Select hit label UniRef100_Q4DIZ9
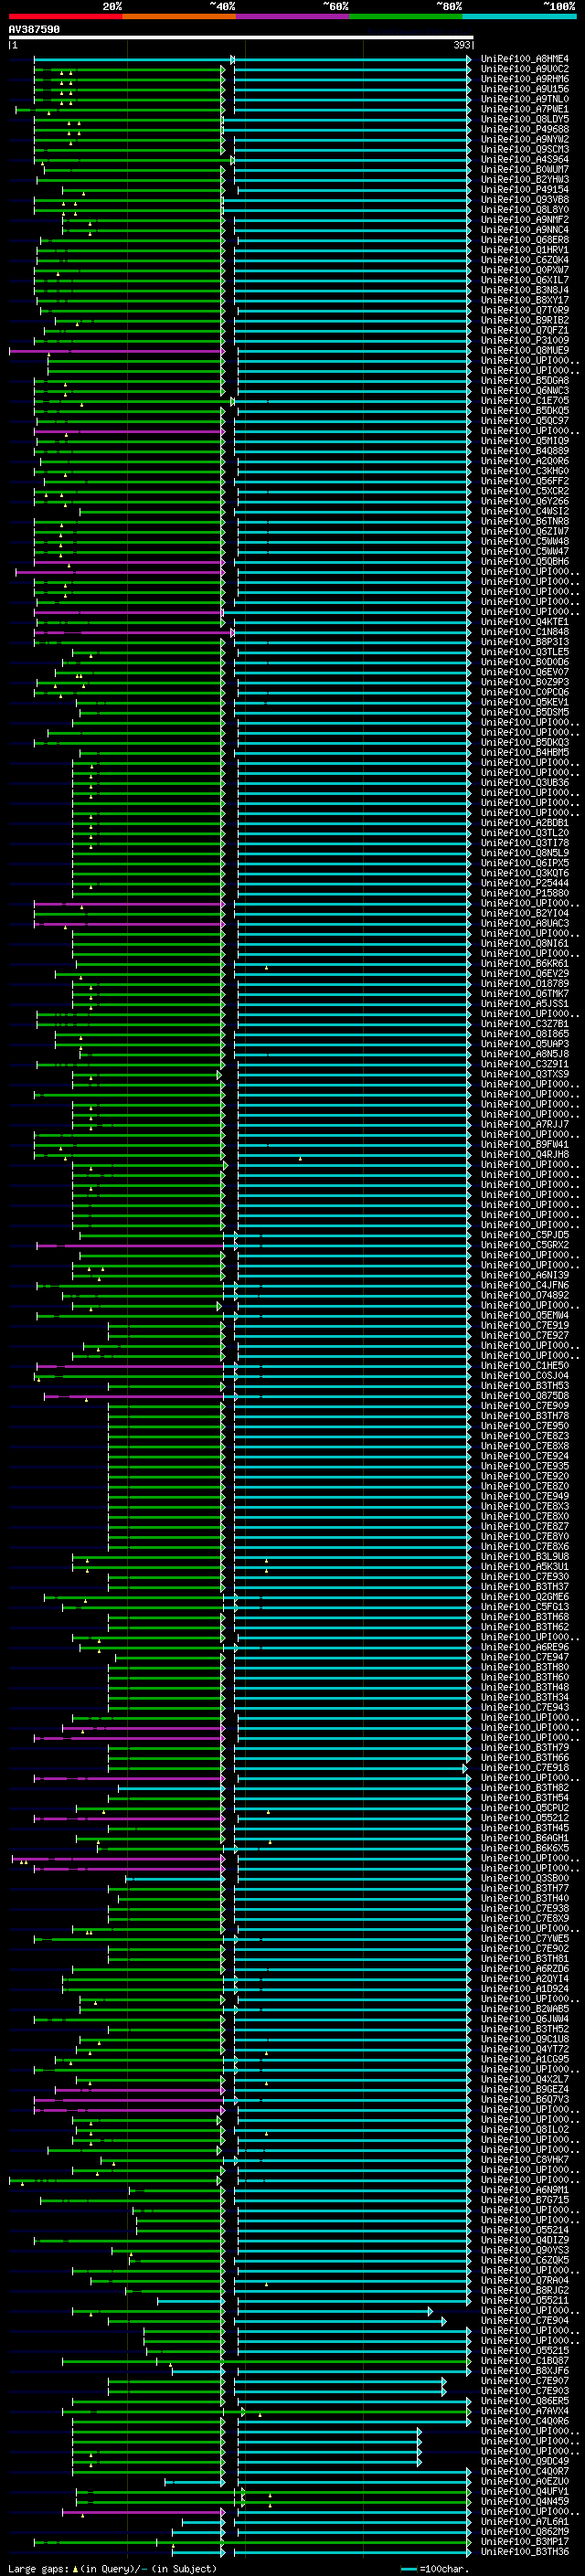This screenshot has width=585, height=2576. [x=525, y=2240]
